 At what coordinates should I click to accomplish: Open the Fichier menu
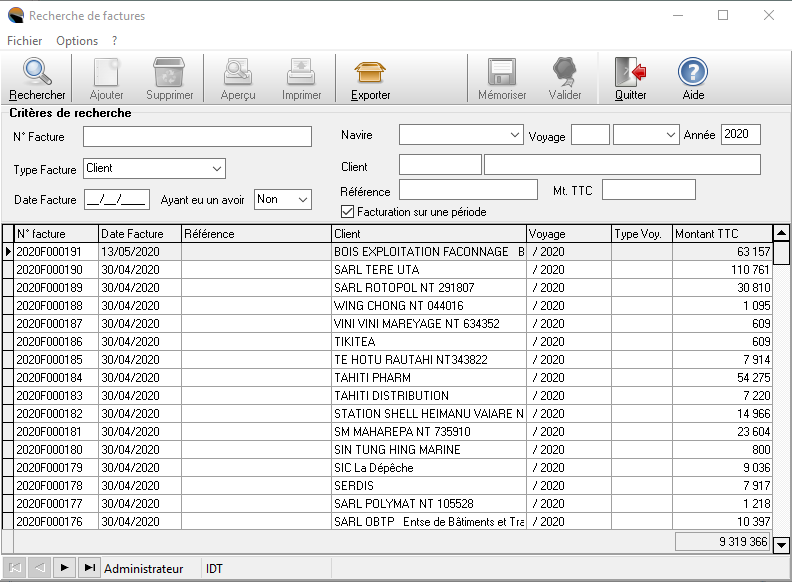[x=24, y=41]
